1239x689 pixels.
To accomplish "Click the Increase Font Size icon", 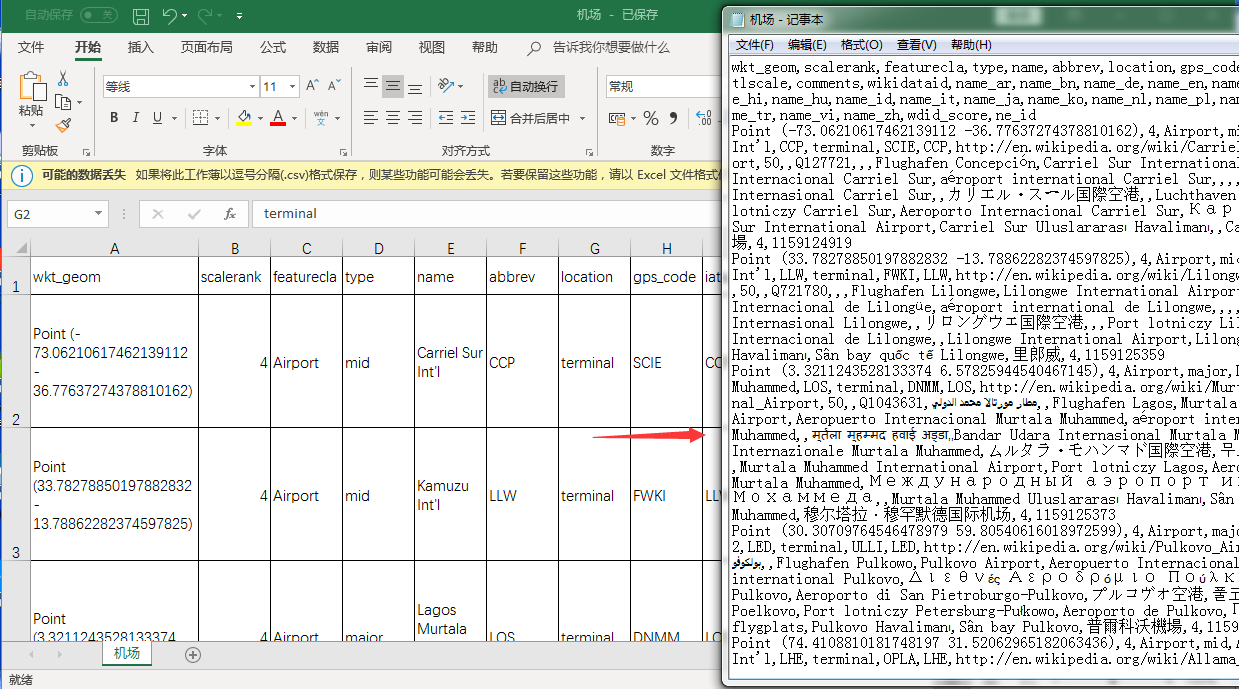I will pos(311,86).
